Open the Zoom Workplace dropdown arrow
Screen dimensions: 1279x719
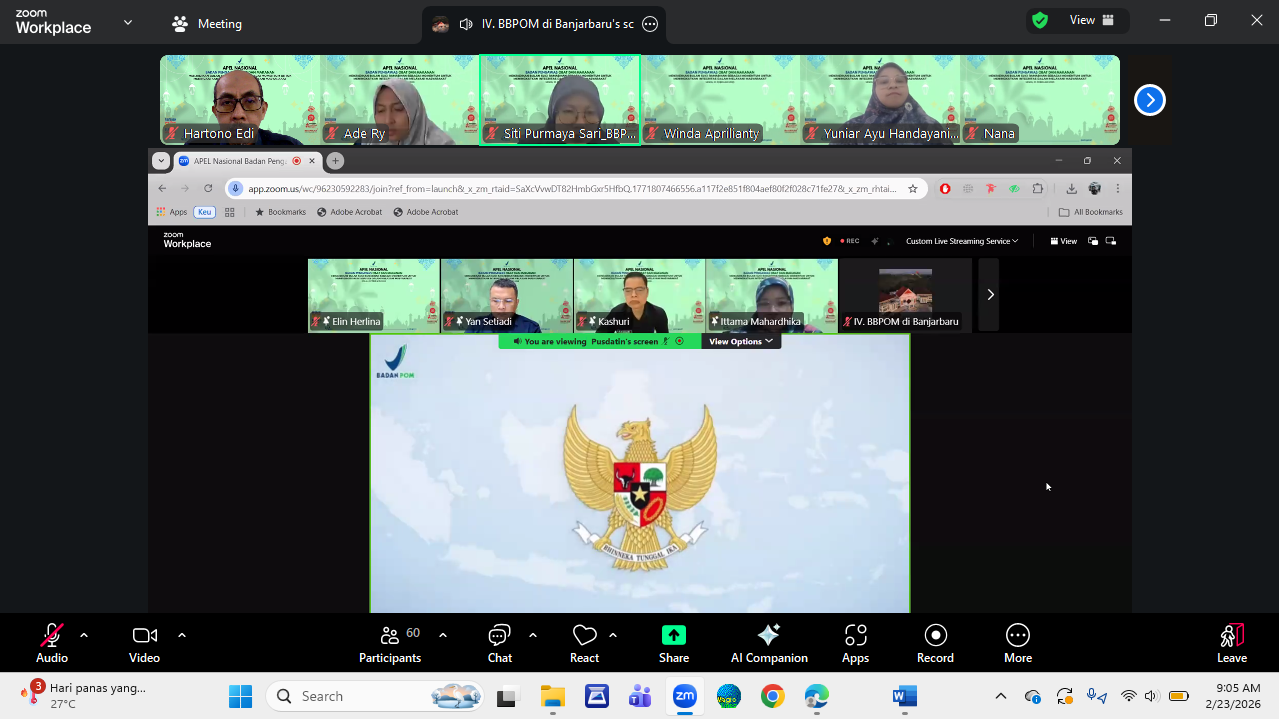128,22
